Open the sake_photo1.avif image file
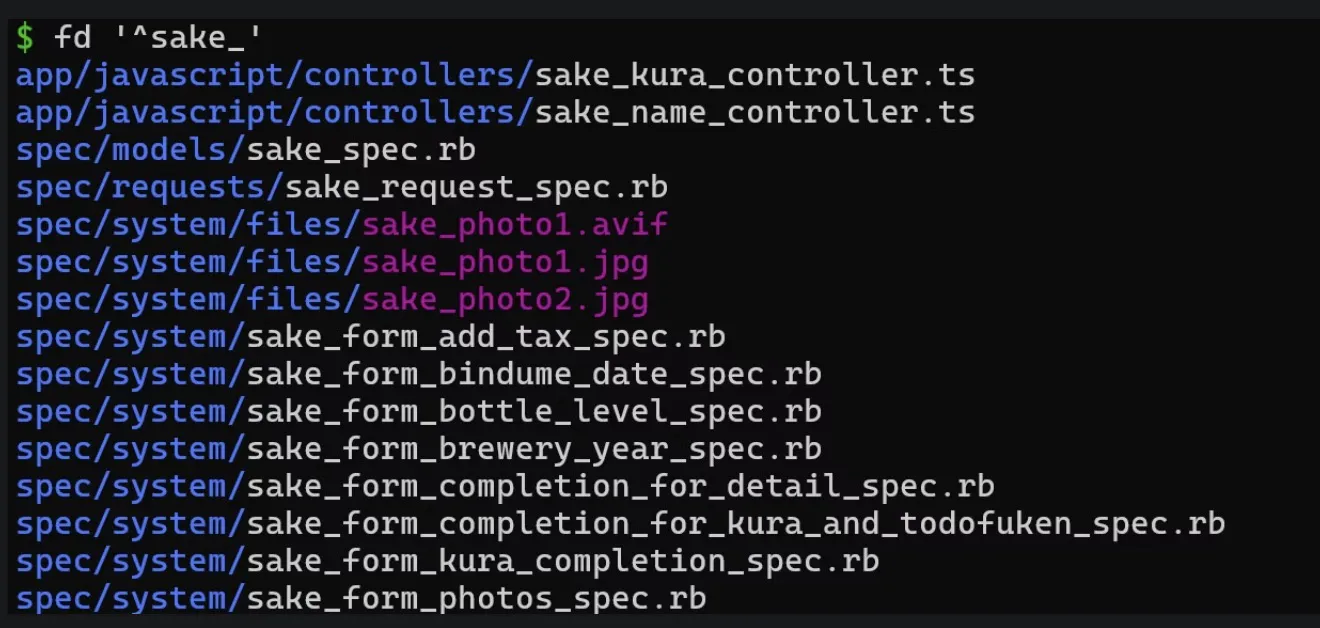Viewport: 1320px width, 628px height. [514, 224]
